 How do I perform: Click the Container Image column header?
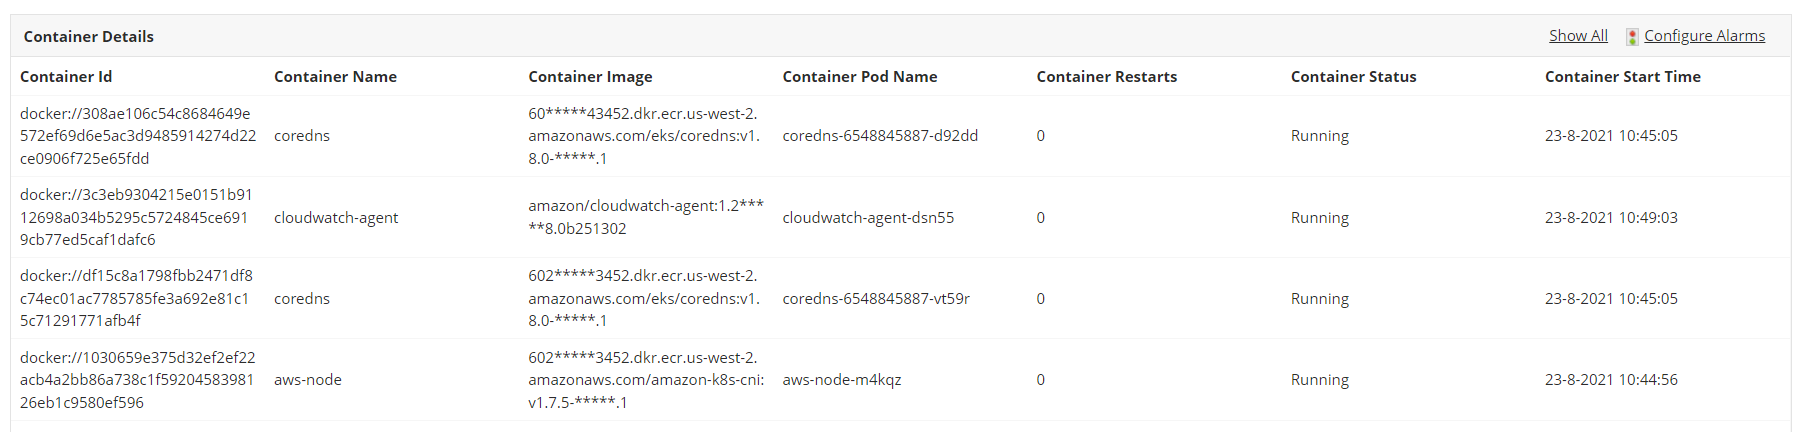590,77
